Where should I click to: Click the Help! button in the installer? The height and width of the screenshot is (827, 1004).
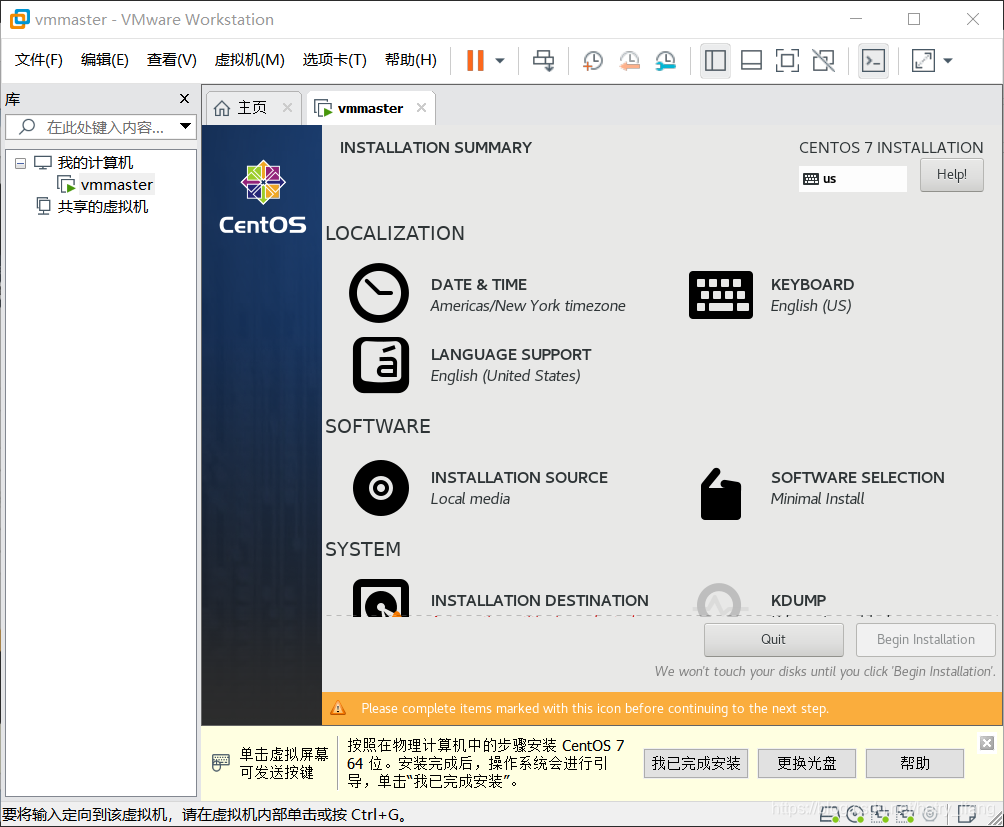(x=951, y=175)
